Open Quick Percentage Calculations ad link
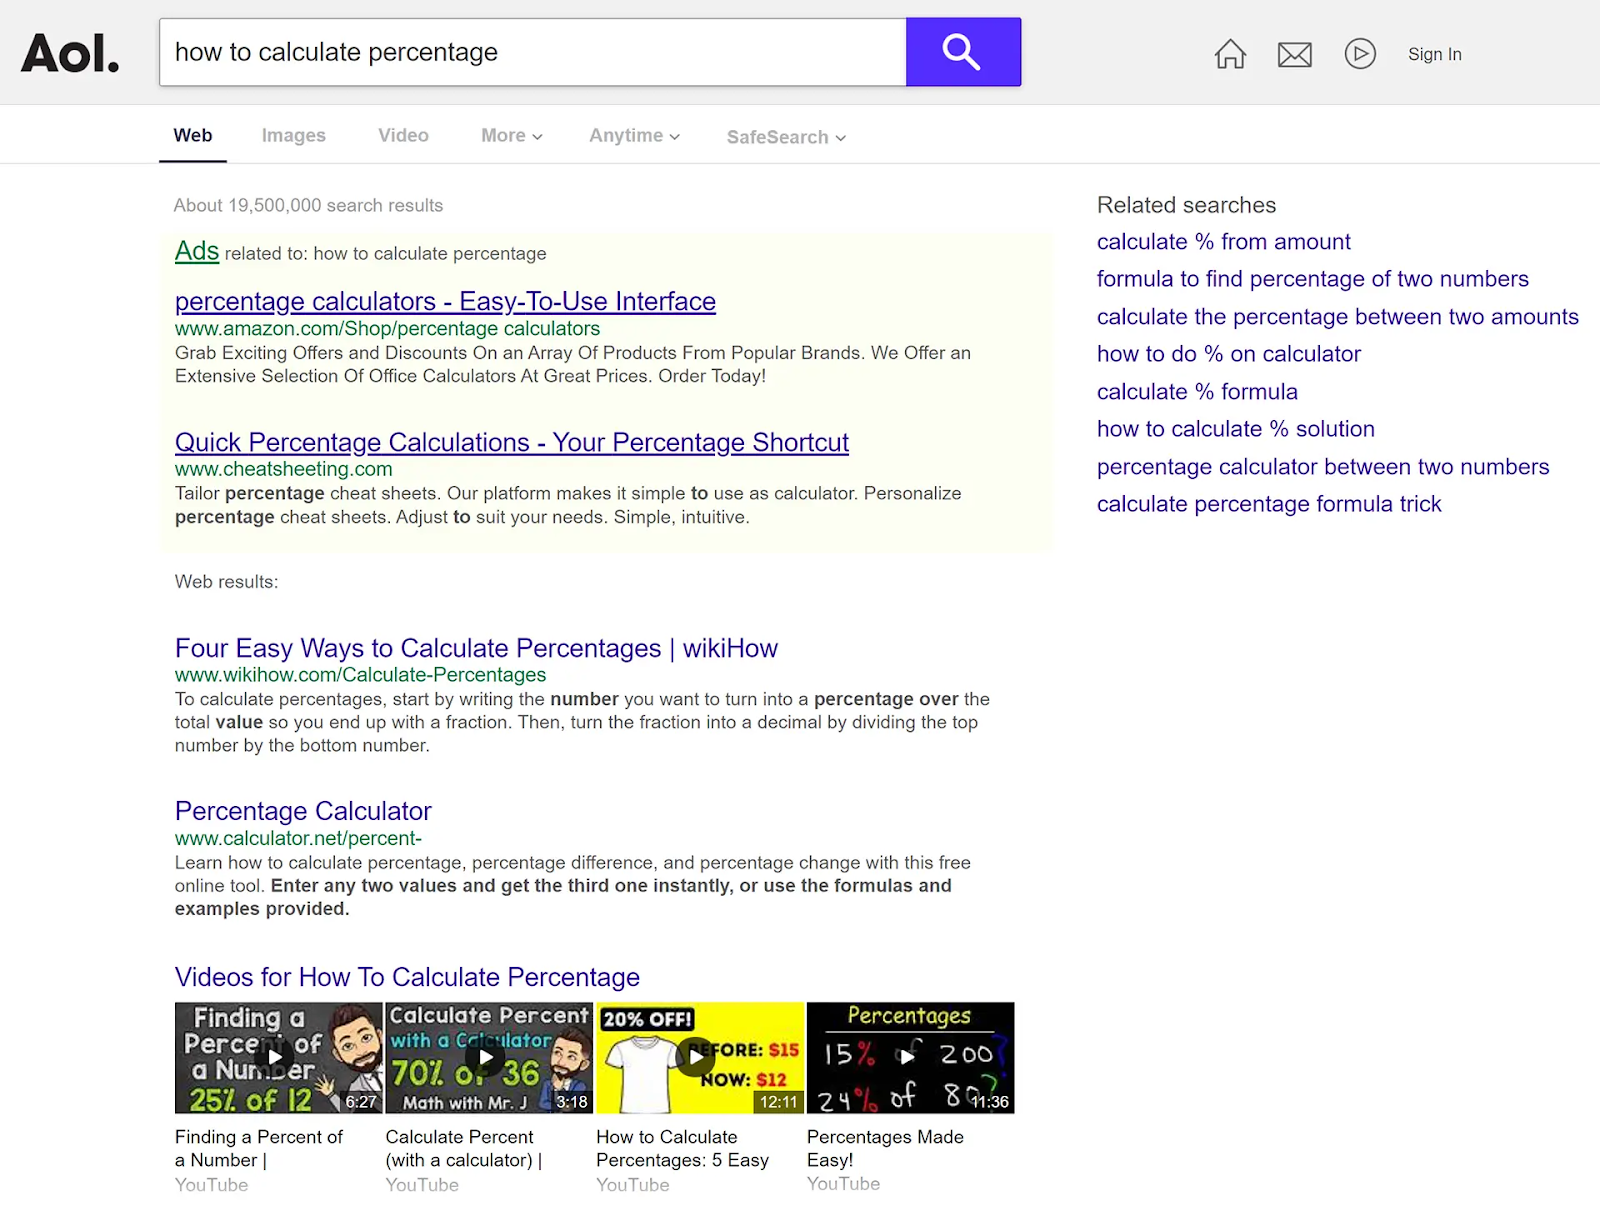The image size is (1600, 1226). point(512,442)
